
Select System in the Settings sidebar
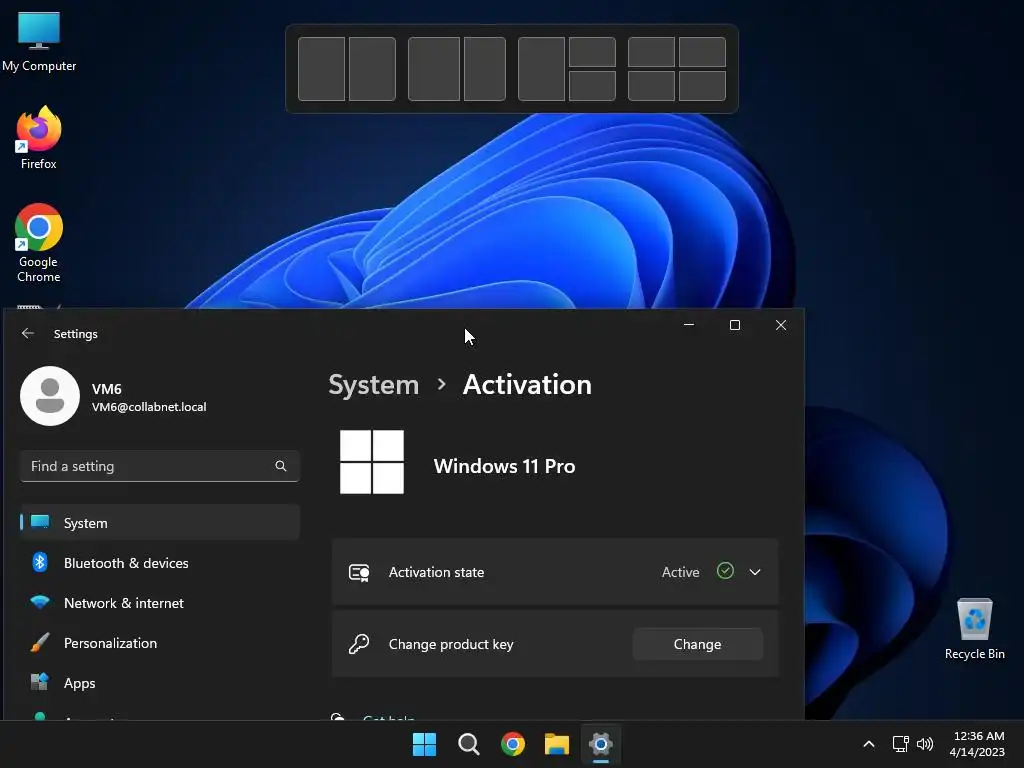[x=160, y=522]
